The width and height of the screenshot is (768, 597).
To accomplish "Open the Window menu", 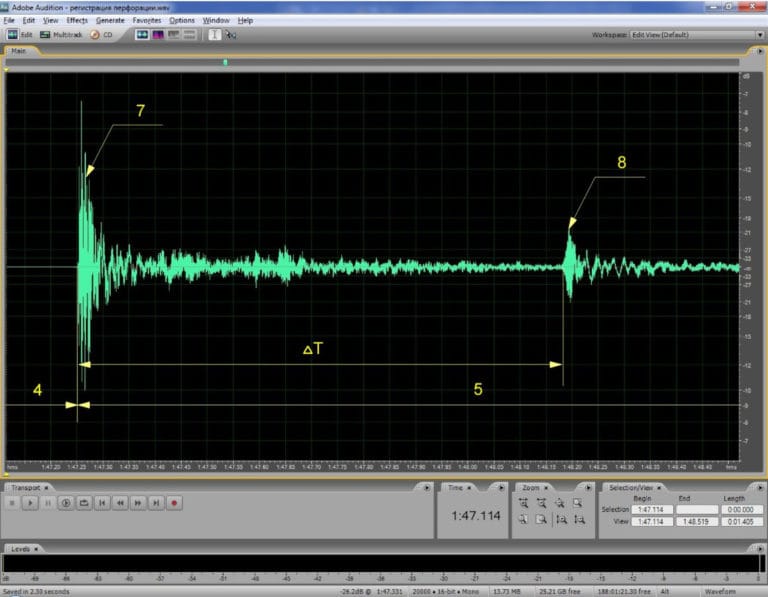I will coord(216,21).
